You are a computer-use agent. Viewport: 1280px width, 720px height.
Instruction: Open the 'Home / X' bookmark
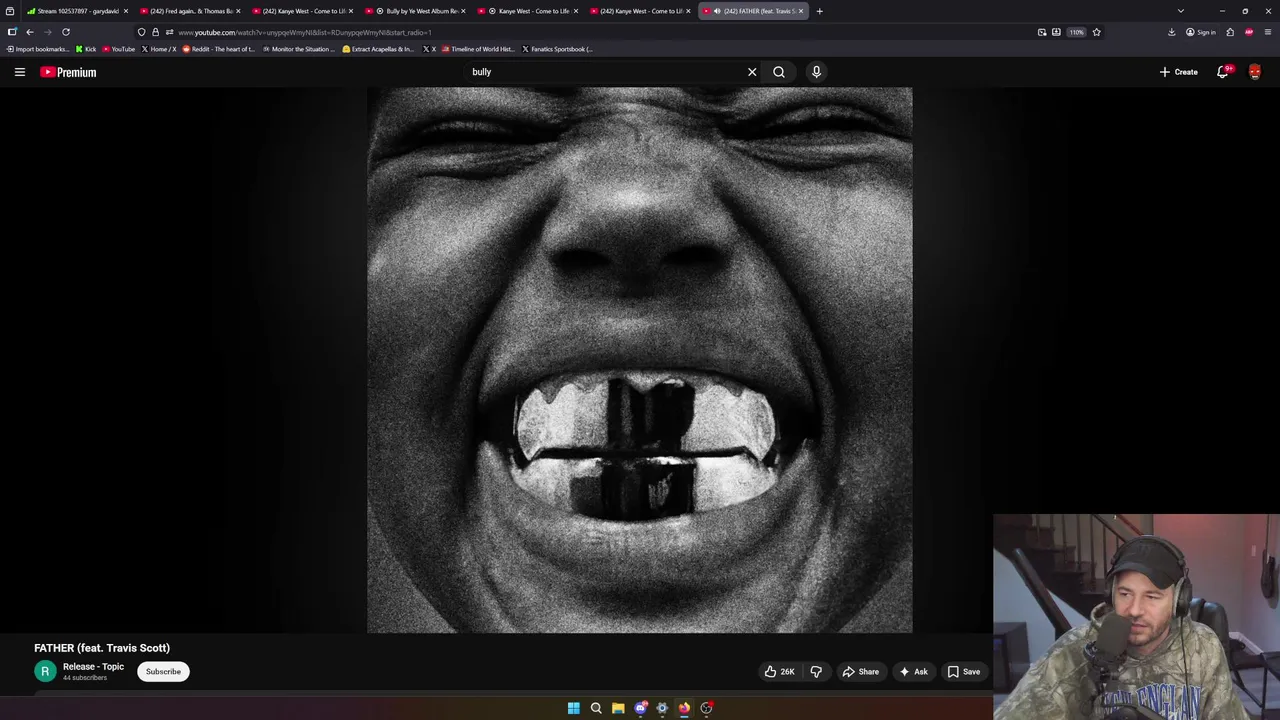tap(159, 49)
